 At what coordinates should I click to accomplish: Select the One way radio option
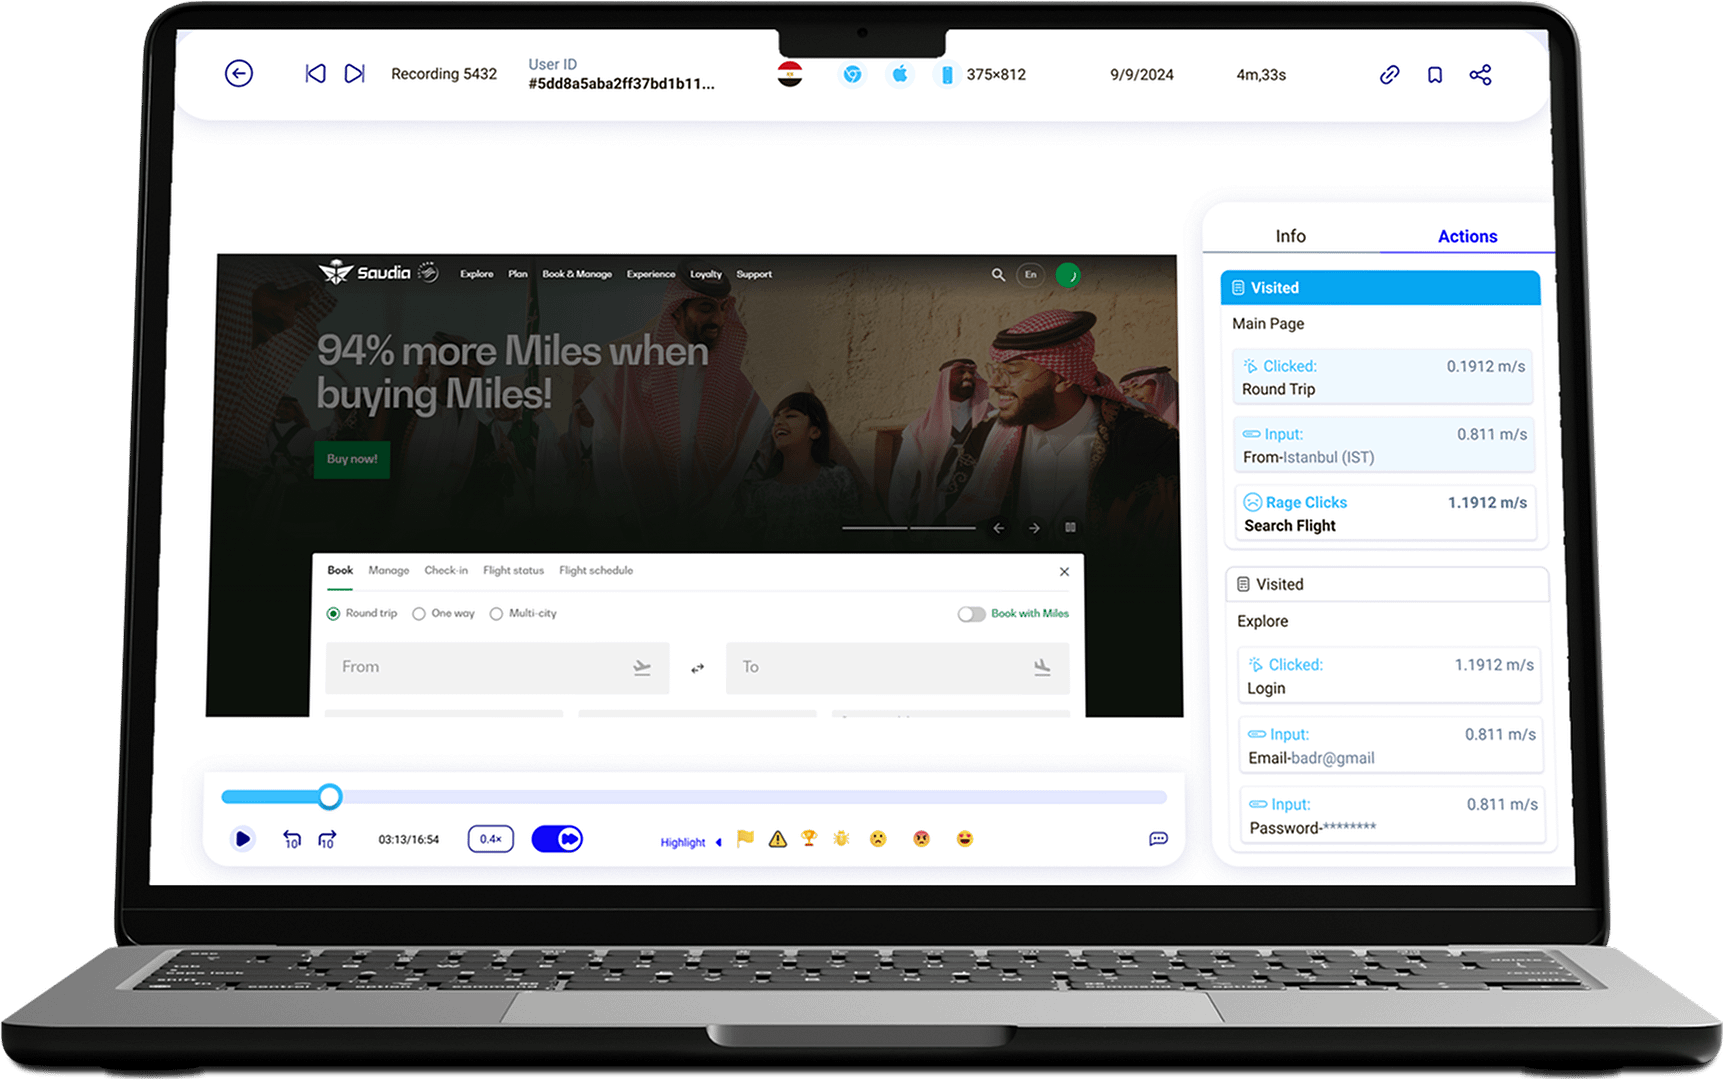[x=419, y=614]
